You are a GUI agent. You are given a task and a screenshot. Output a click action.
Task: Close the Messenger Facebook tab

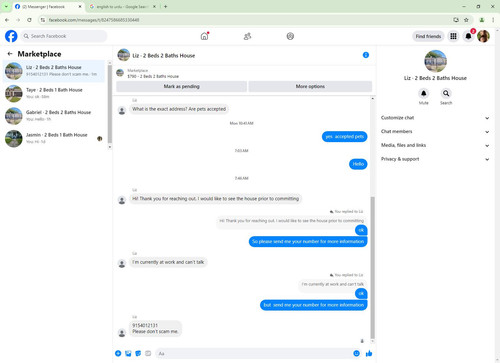pos(80,7)
